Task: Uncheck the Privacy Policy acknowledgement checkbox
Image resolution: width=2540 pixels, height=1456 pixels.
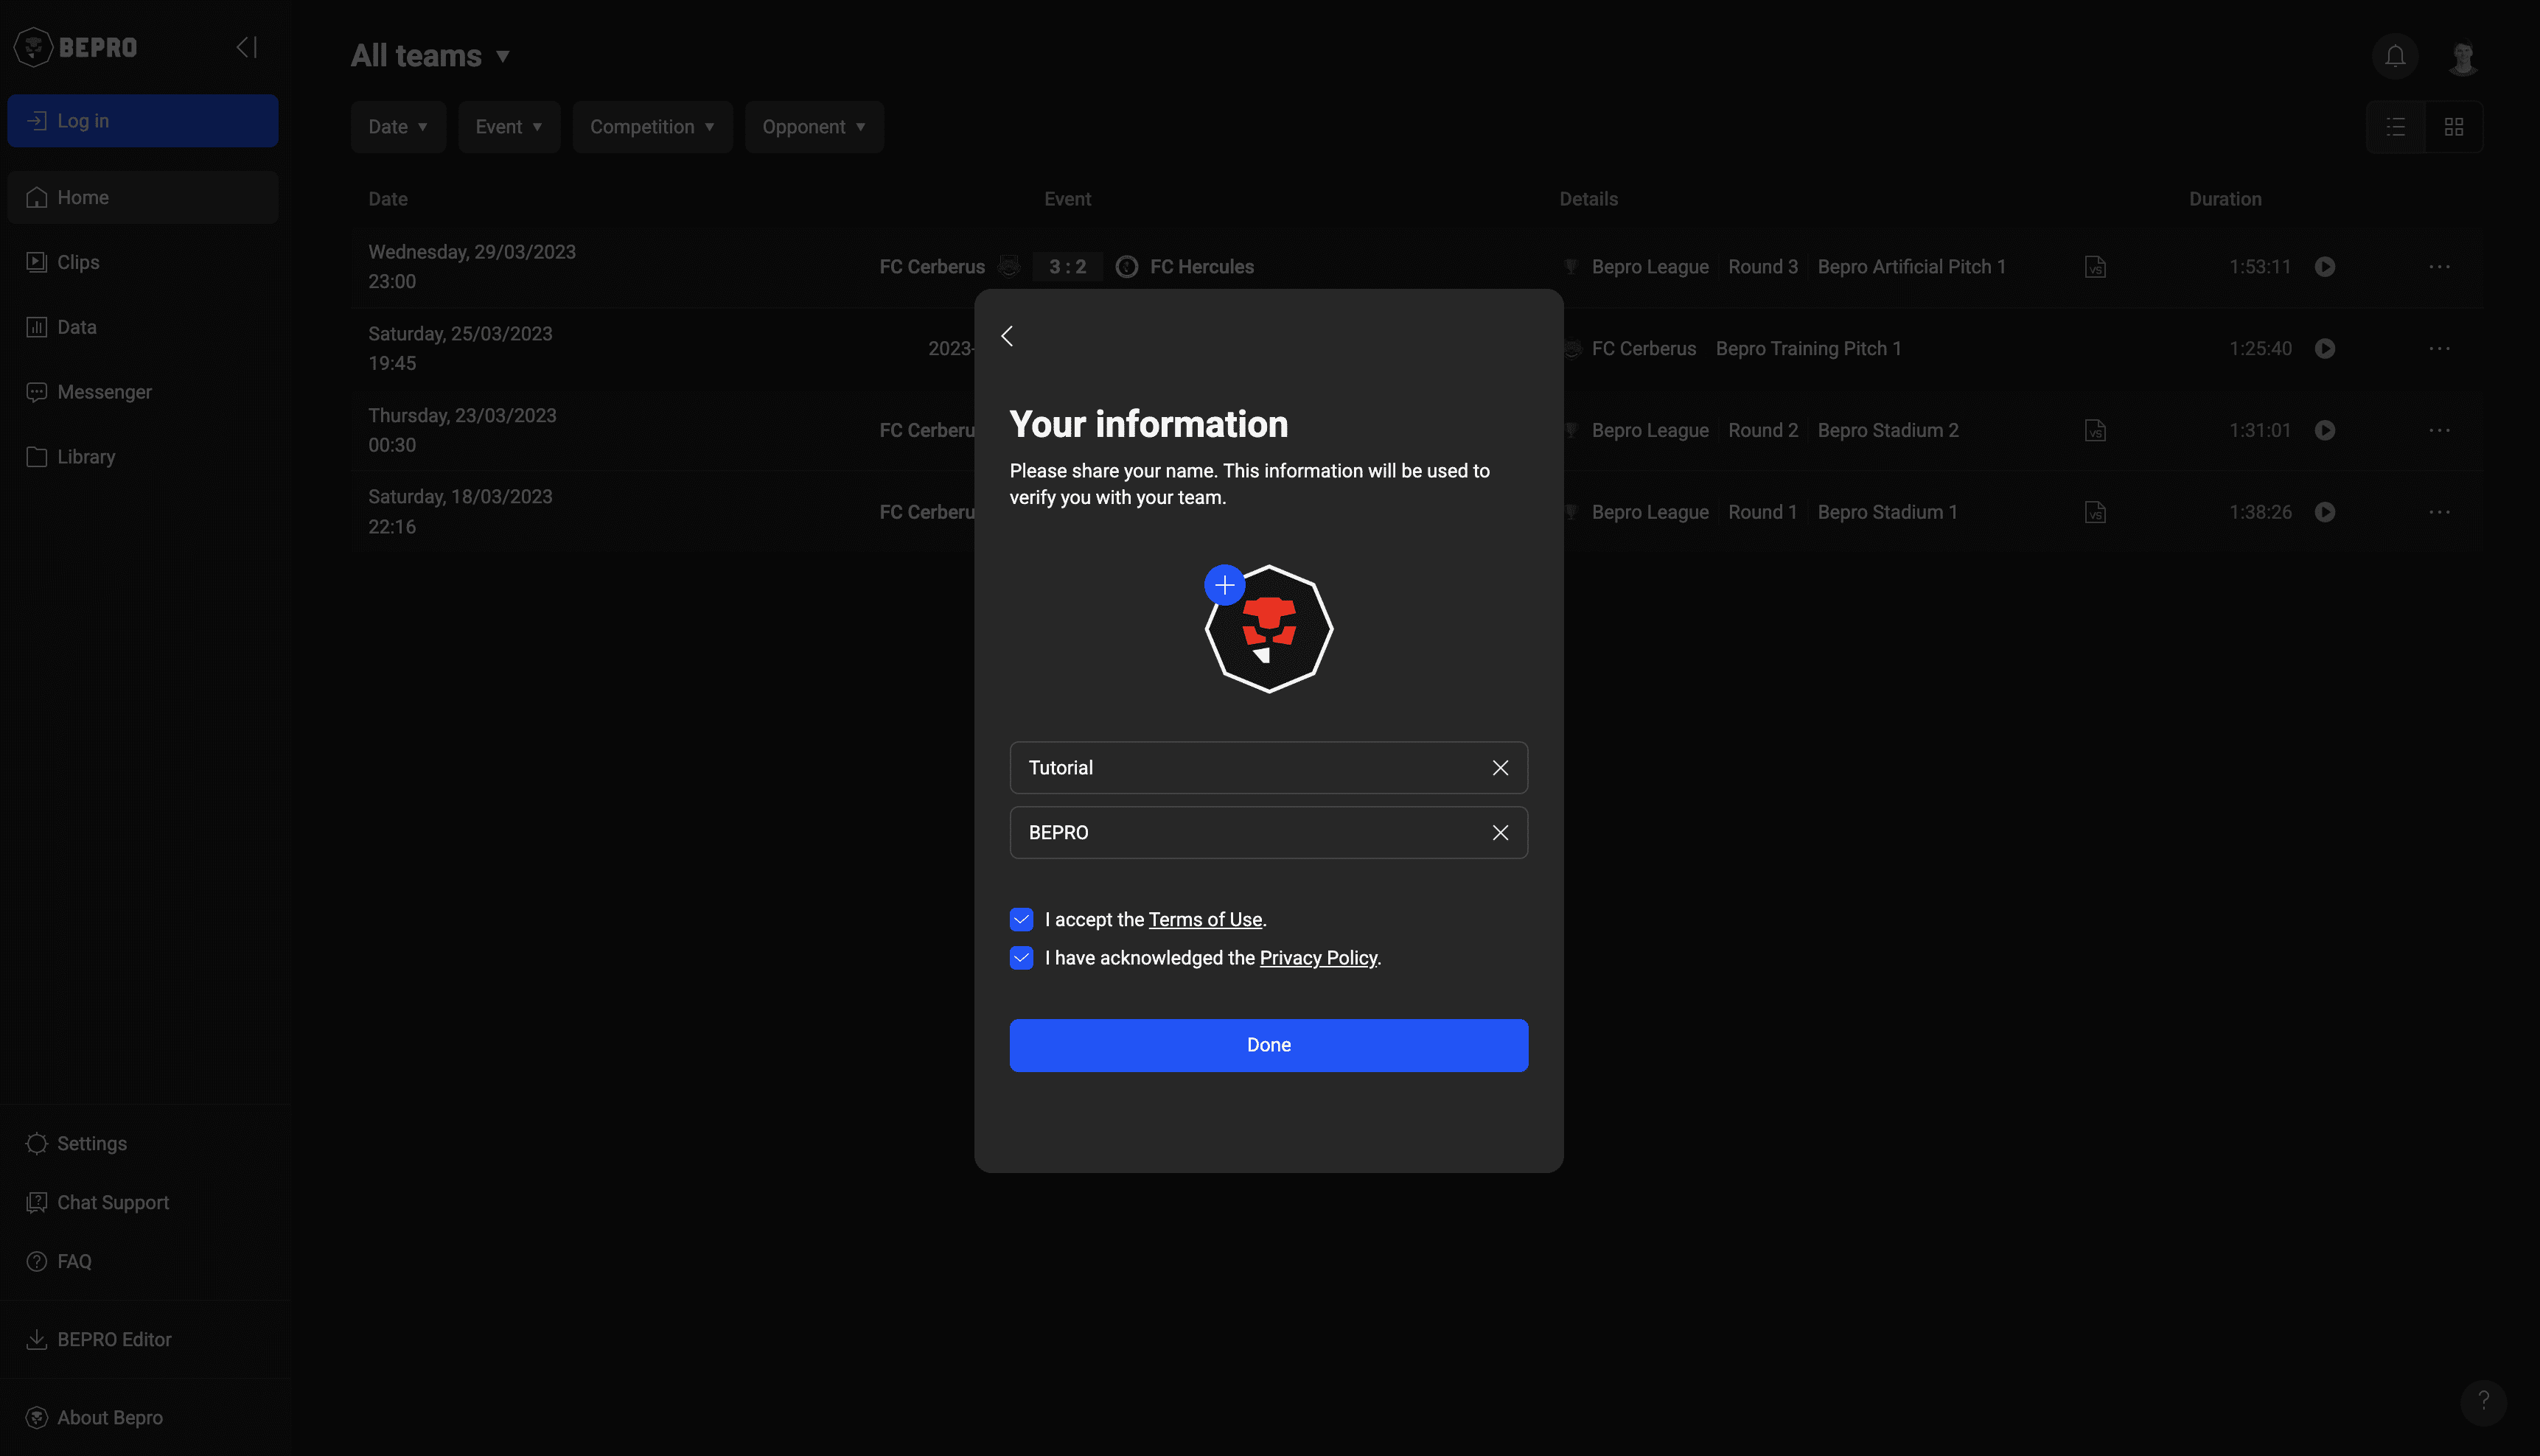Action: pyautogui.click(x=1021, y=958)
